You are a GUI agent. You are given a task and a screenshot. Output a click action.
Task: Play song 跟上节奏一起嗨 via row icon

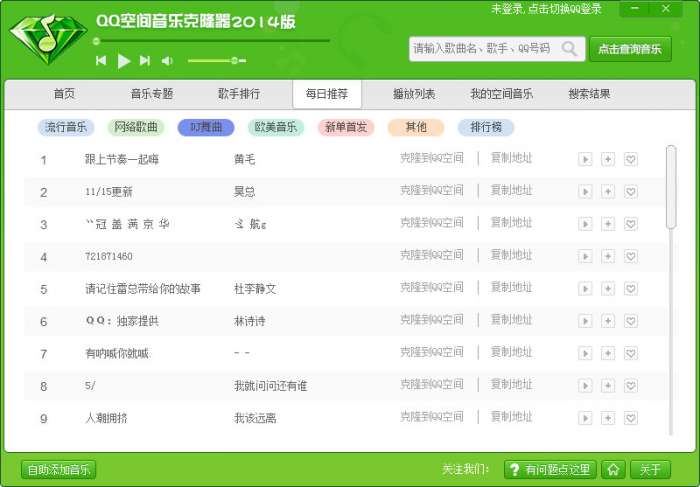[585, 159]
